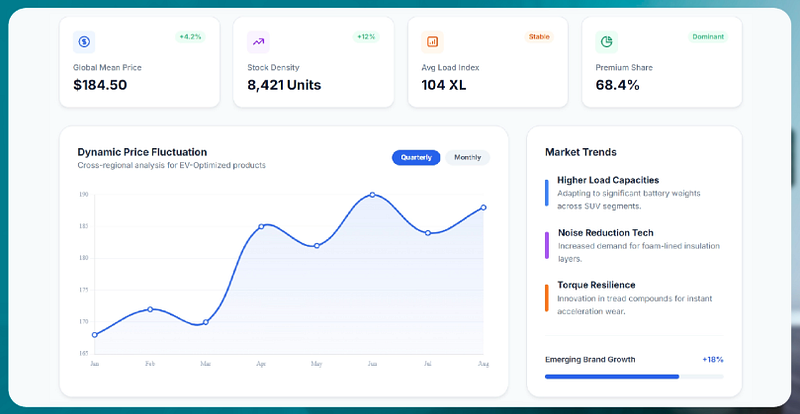
Task: Click the Apr x-axis label
Action: click(x=261, y=364)
